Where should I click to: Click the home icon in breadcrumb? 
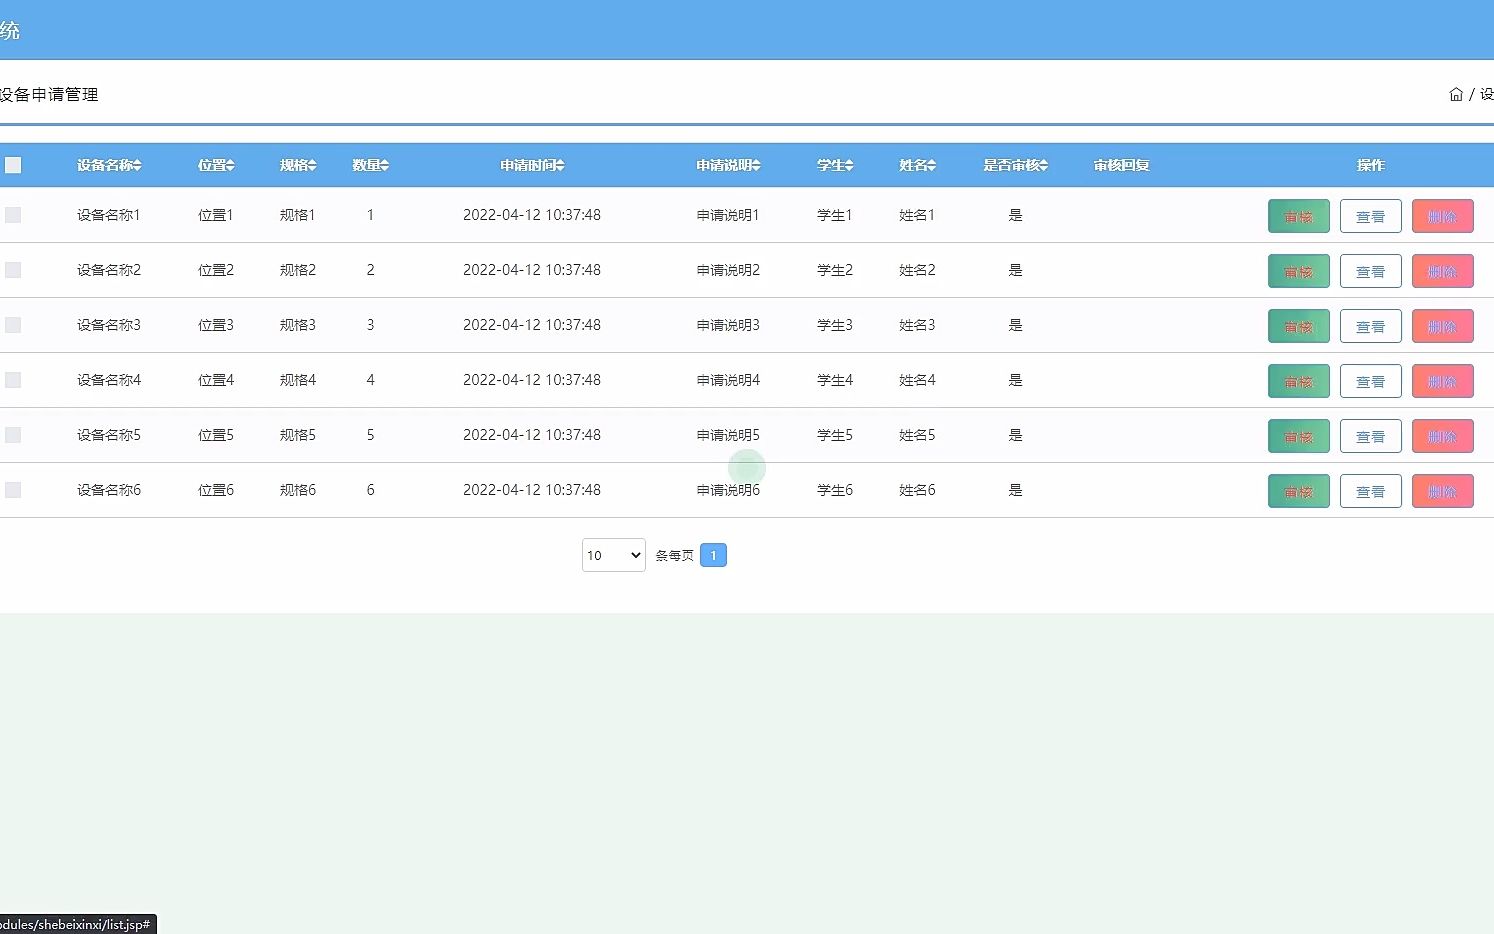pos(1456,94)
